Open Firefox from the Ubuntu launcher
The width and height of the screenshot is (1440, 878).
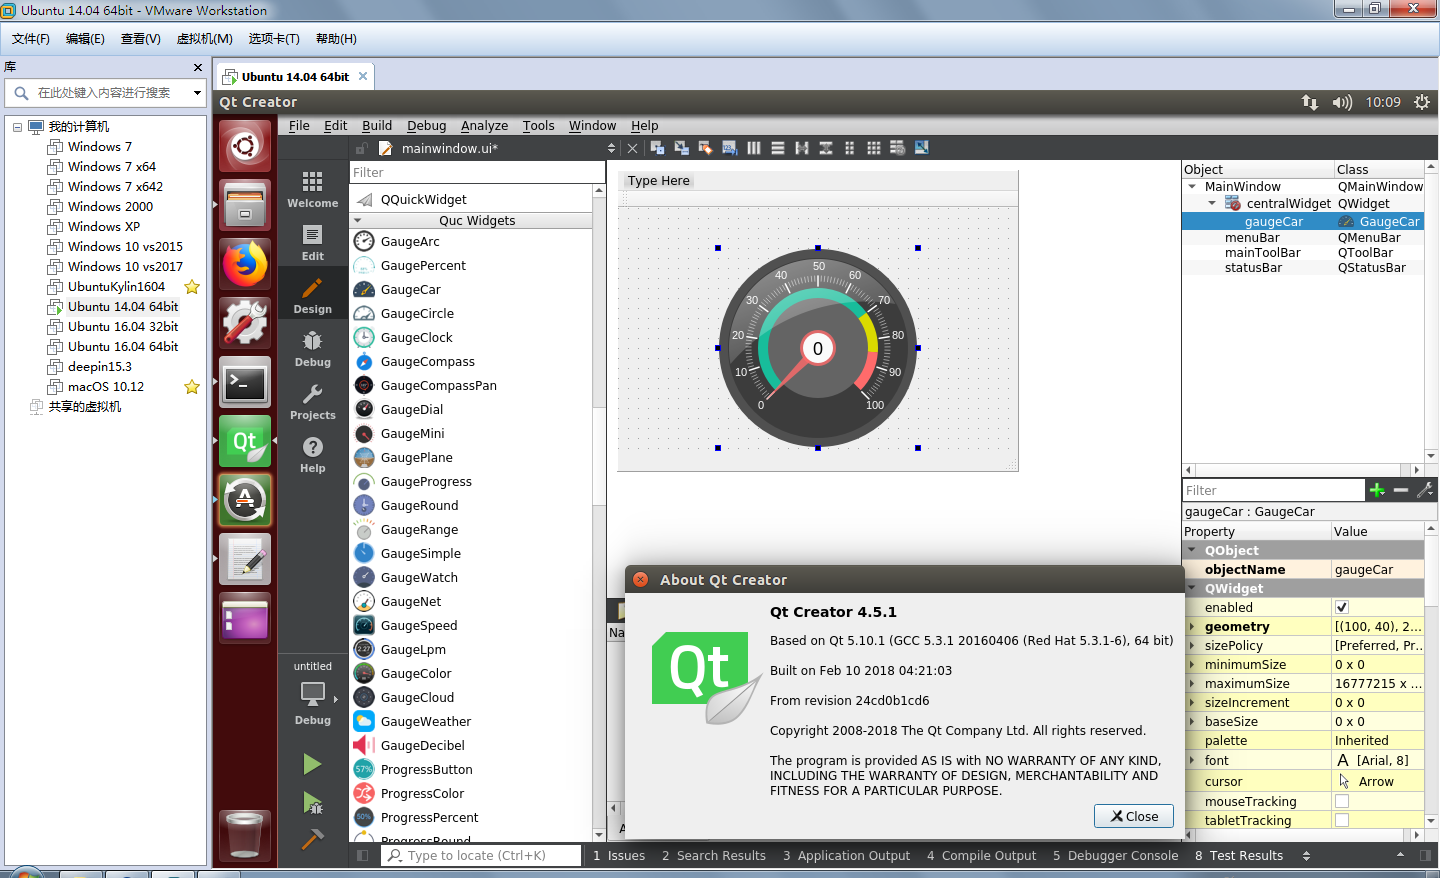[245, 264]
